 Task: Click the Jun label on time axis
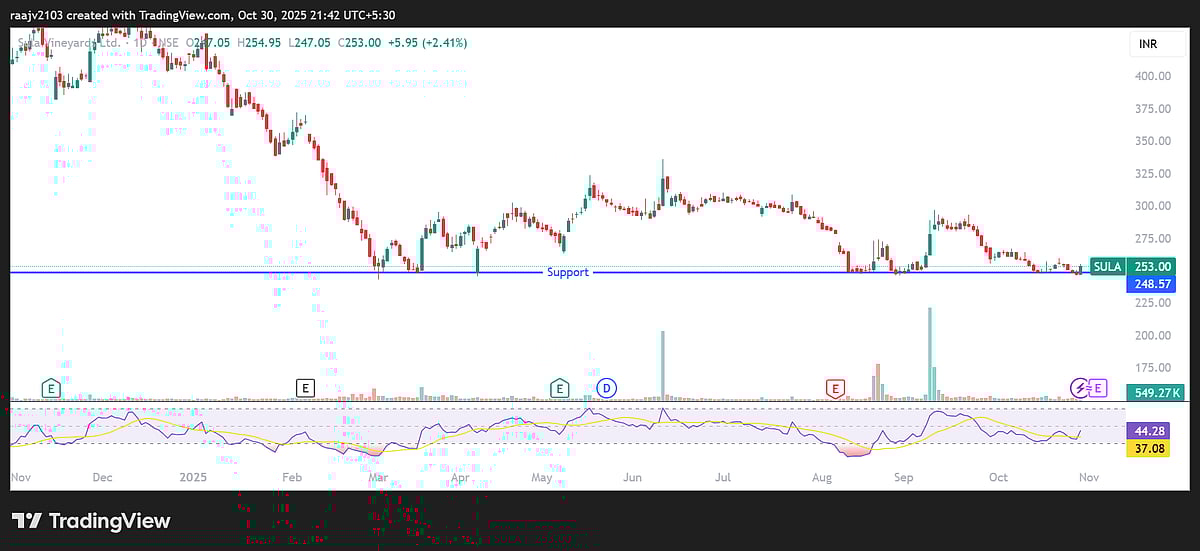[632, 478]
